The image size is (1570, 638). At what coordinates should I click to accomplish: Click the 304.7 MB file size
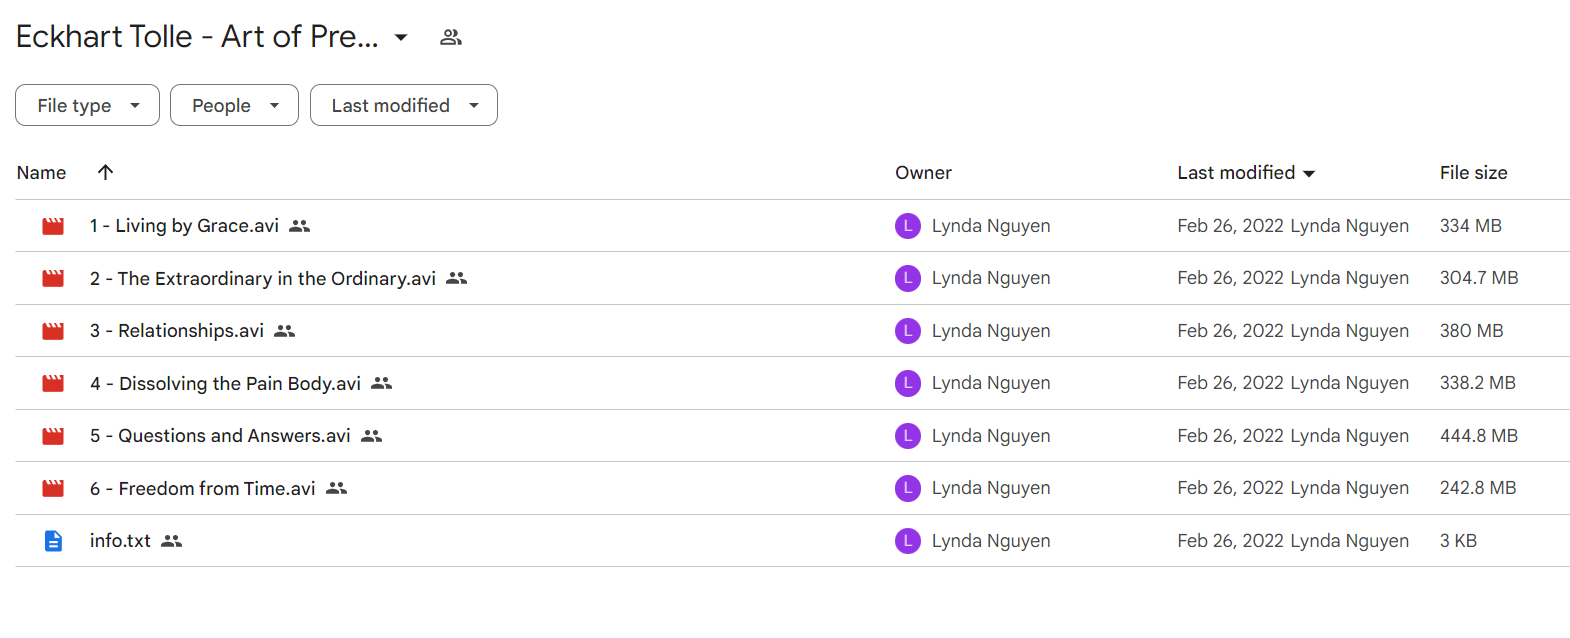pyautogui.click(x=1479, y=278)
